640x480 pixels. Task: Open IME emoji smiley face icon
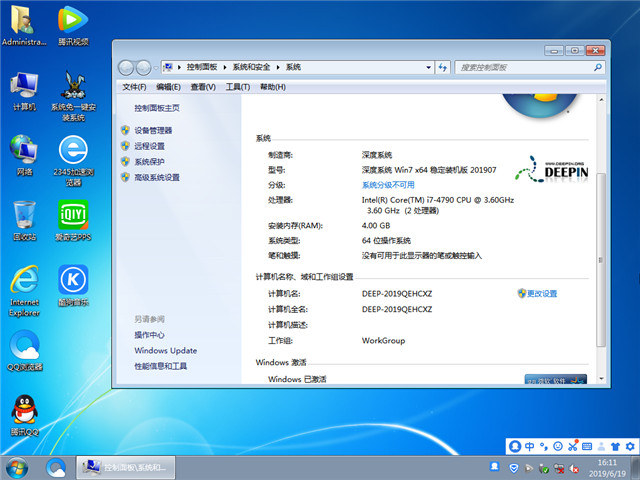pos(558,446)
